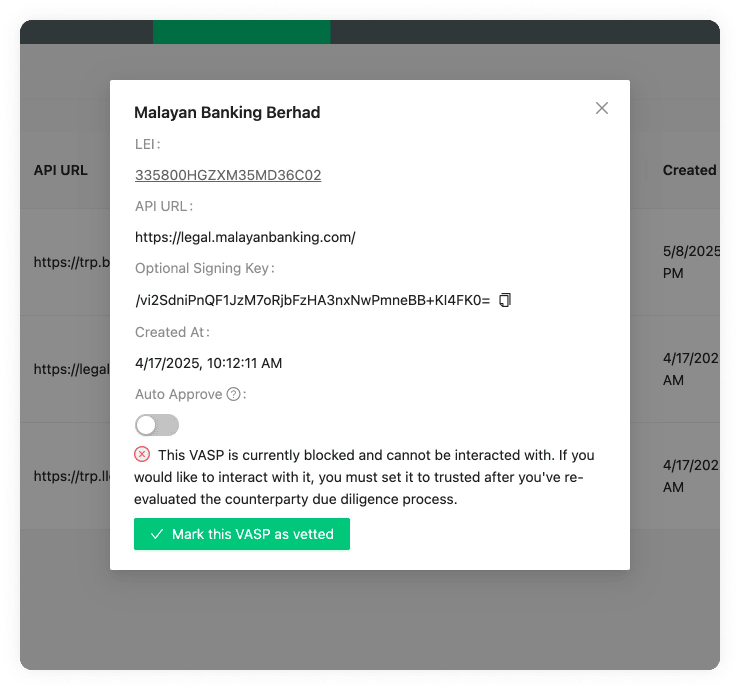
Task: Click the red blocked warning icon
Action: pyautogui.click(x=142, y=454)
